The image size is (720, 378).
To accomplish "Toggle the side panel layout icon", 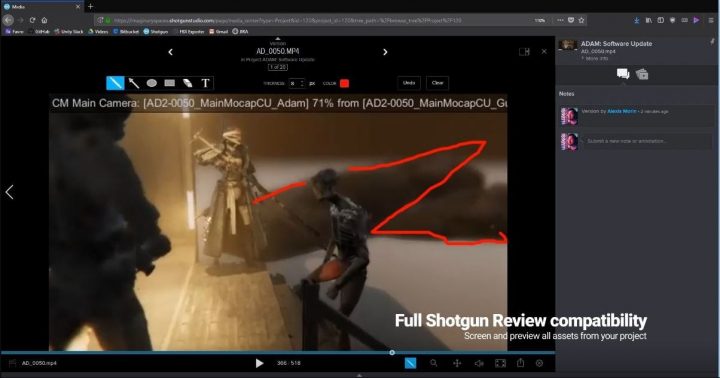I will (x=524, y=52).
